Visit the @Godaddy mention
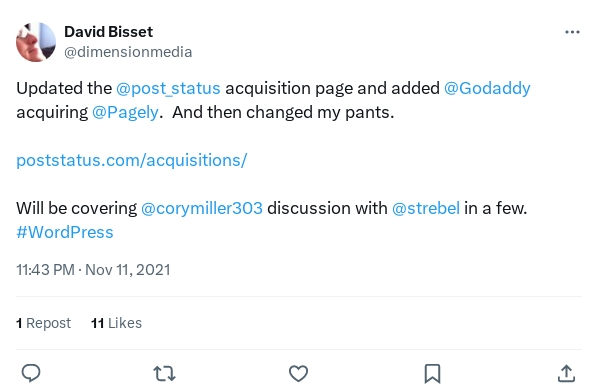This screenshot has width=598, height=387. pyautogui.click(x=487, y=88)
